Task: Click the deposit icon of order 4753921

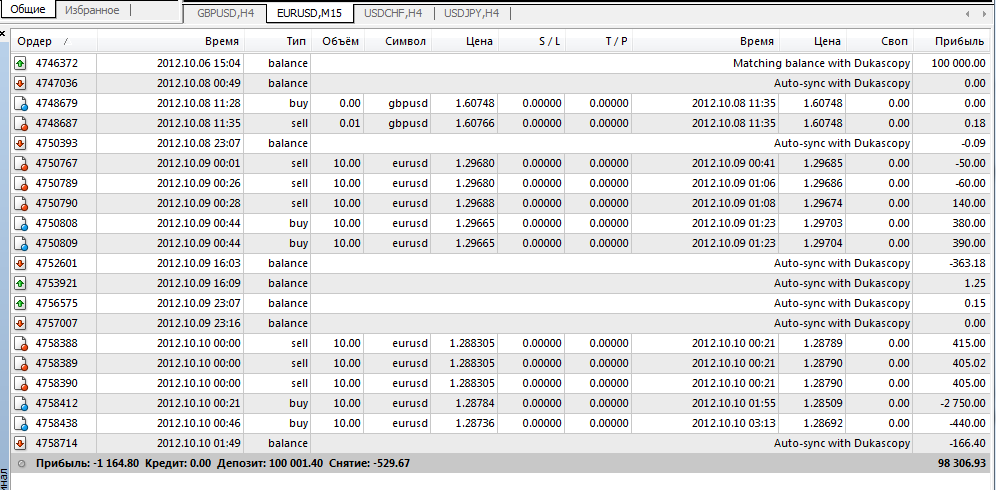Action: [21, 283]
